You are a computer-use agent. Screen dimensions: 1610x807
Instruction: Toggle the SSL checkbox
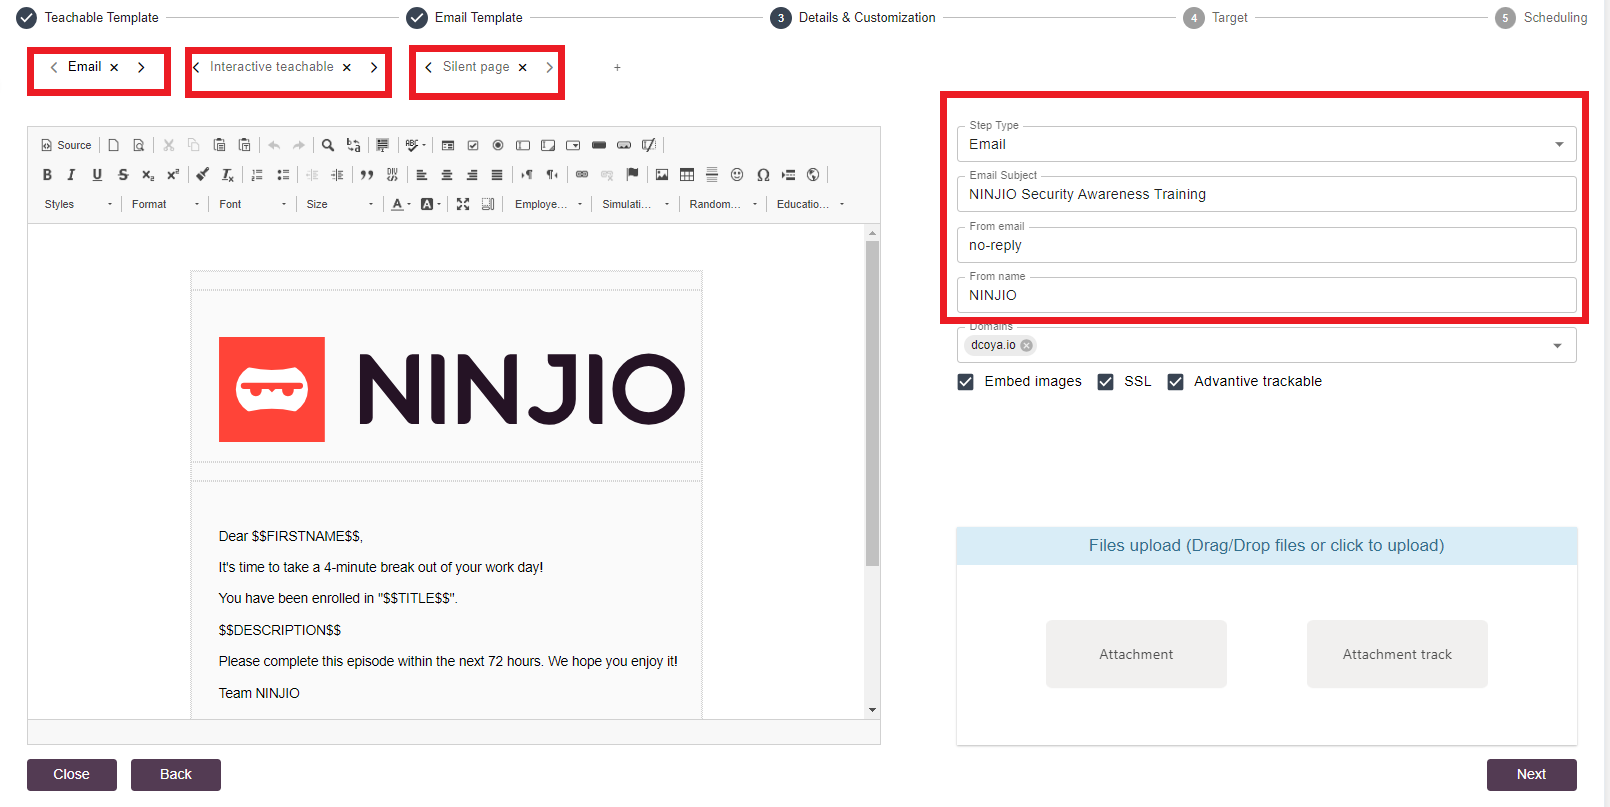tap(1106, 382)
